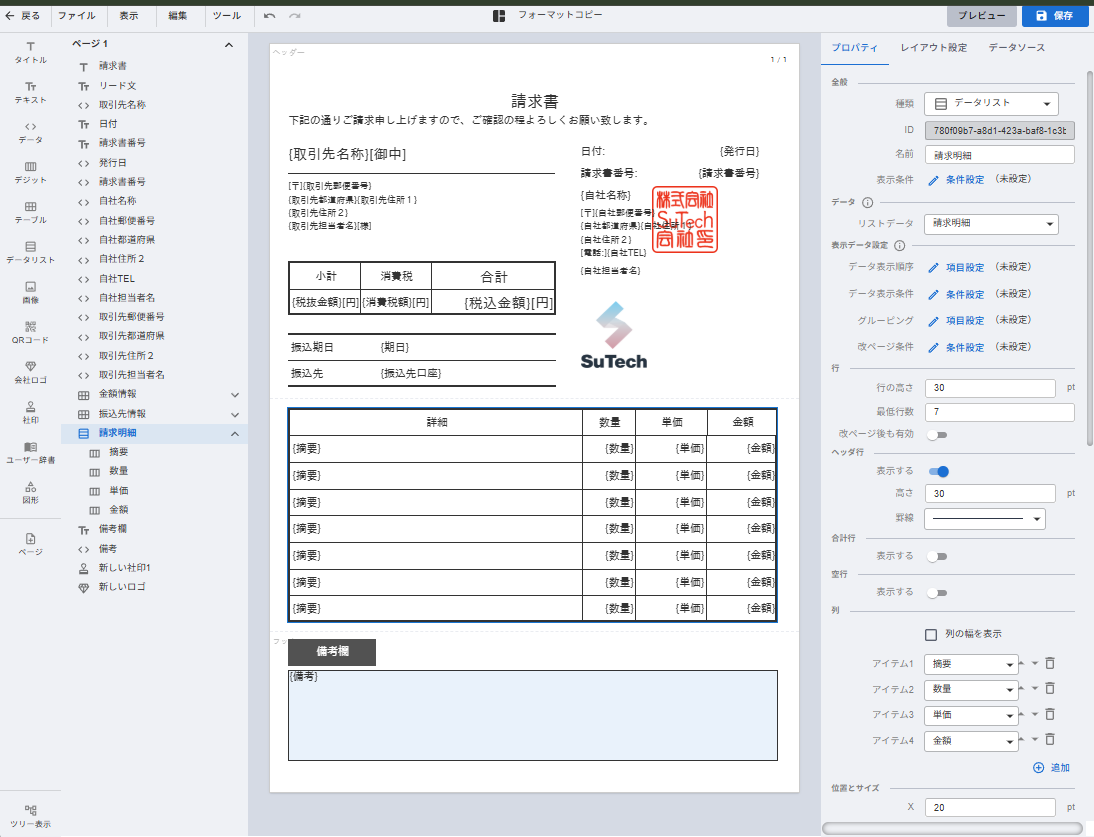Enable 合計行 表示する toggle
The height and width of the screenshot is (837, 1094).
tap(937, 556)
